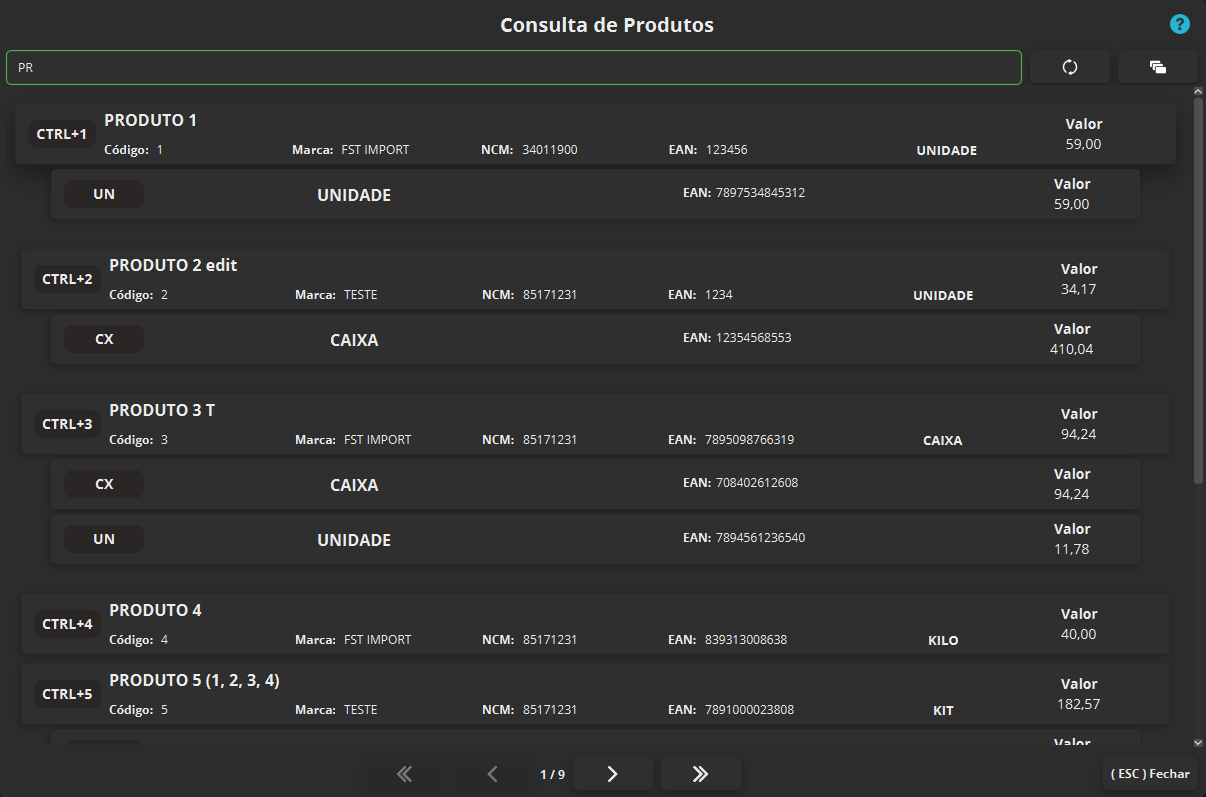Viewport: 1206px width, 797px height.
Task: Click scrollbar up arrow at top
Action: tap(1198, 92)
